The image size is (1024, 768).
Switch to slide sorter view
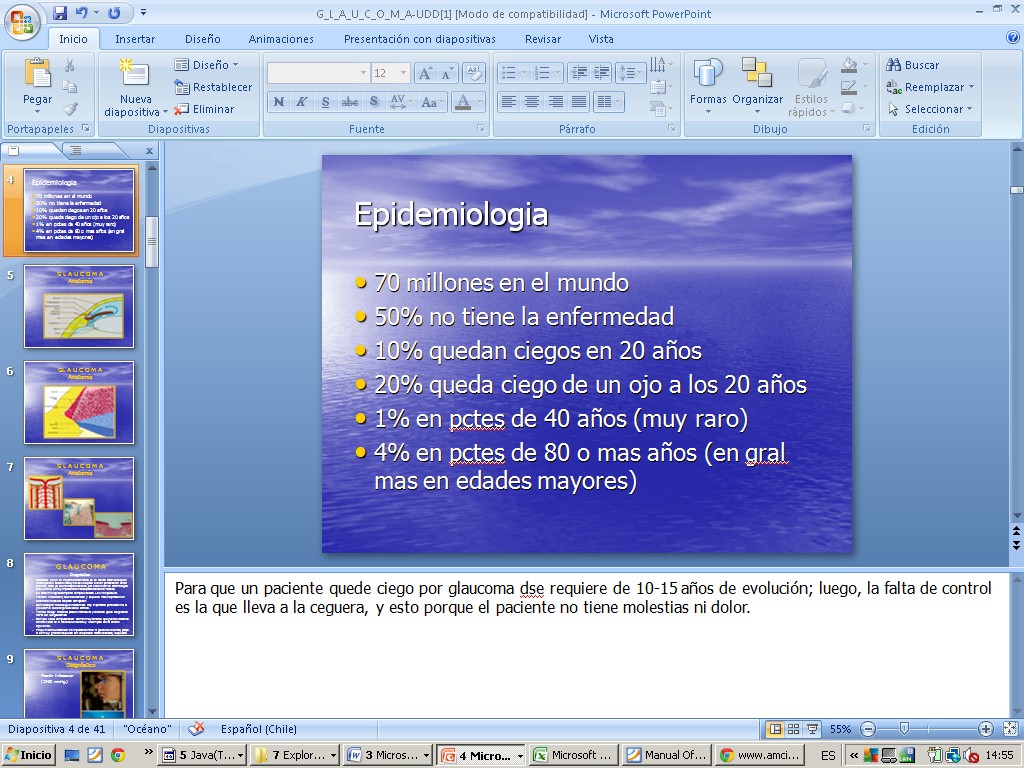[x=793, y=729]
